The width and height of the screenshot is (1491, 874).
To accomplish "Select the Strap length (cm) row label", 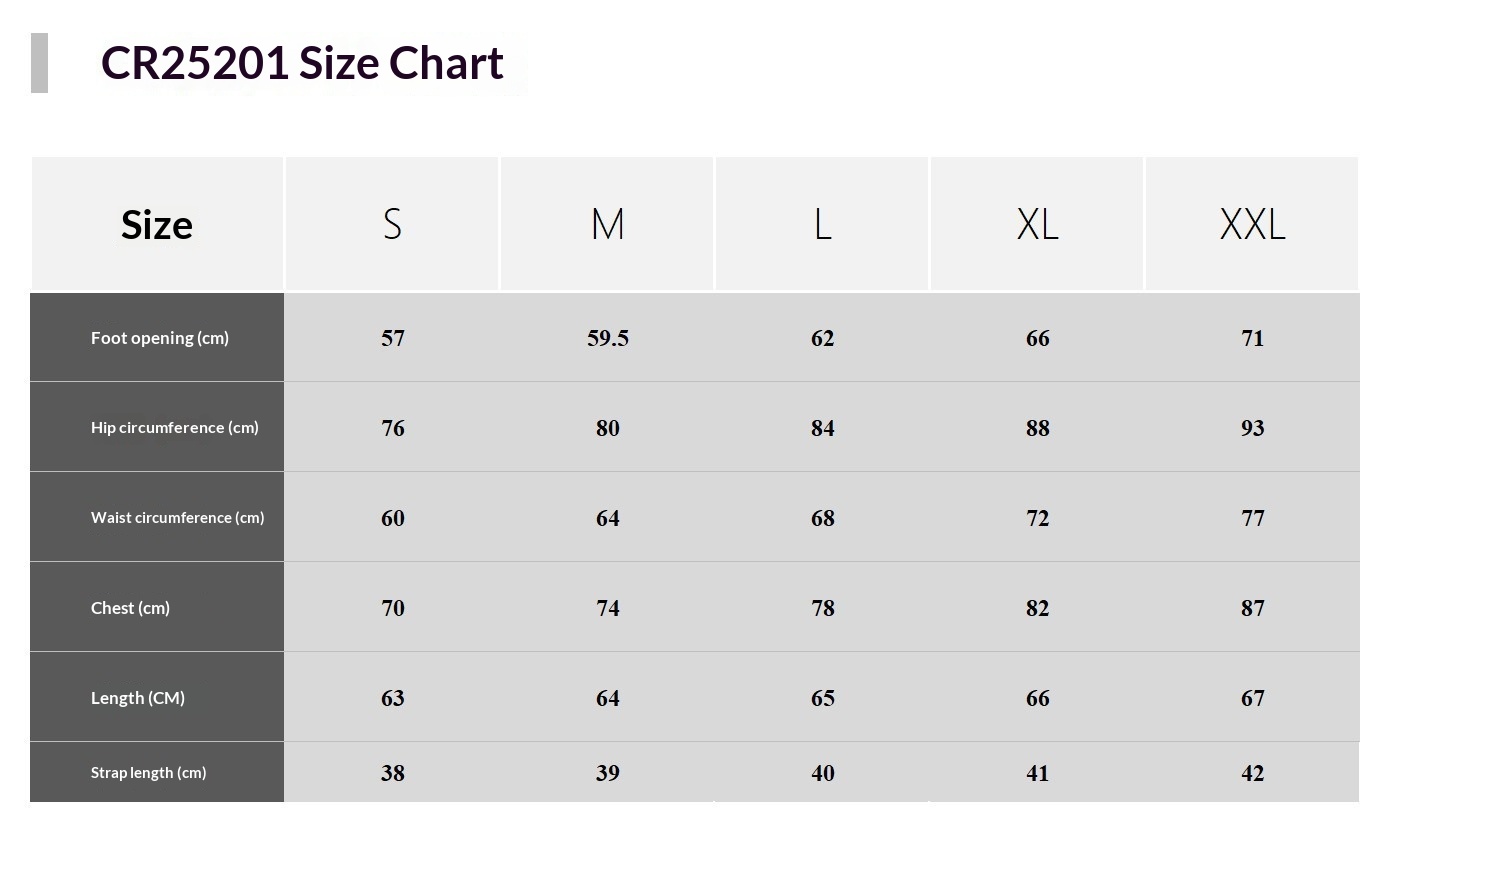I will tap(148, 772).
